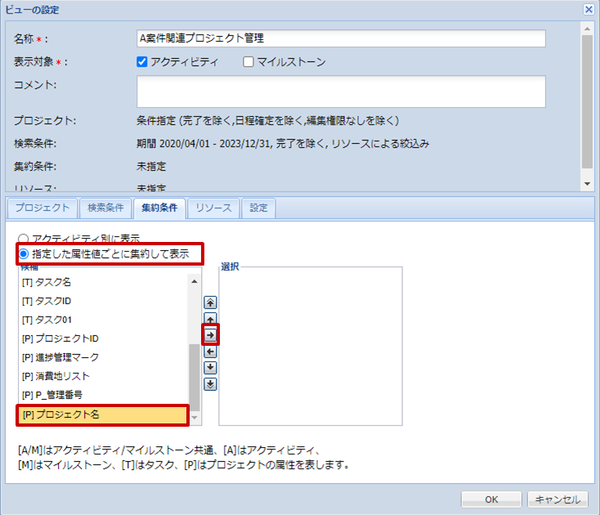Open the プロジェクト tab
The width and height of the screenshot is (600, 515).
pos(42,208)
